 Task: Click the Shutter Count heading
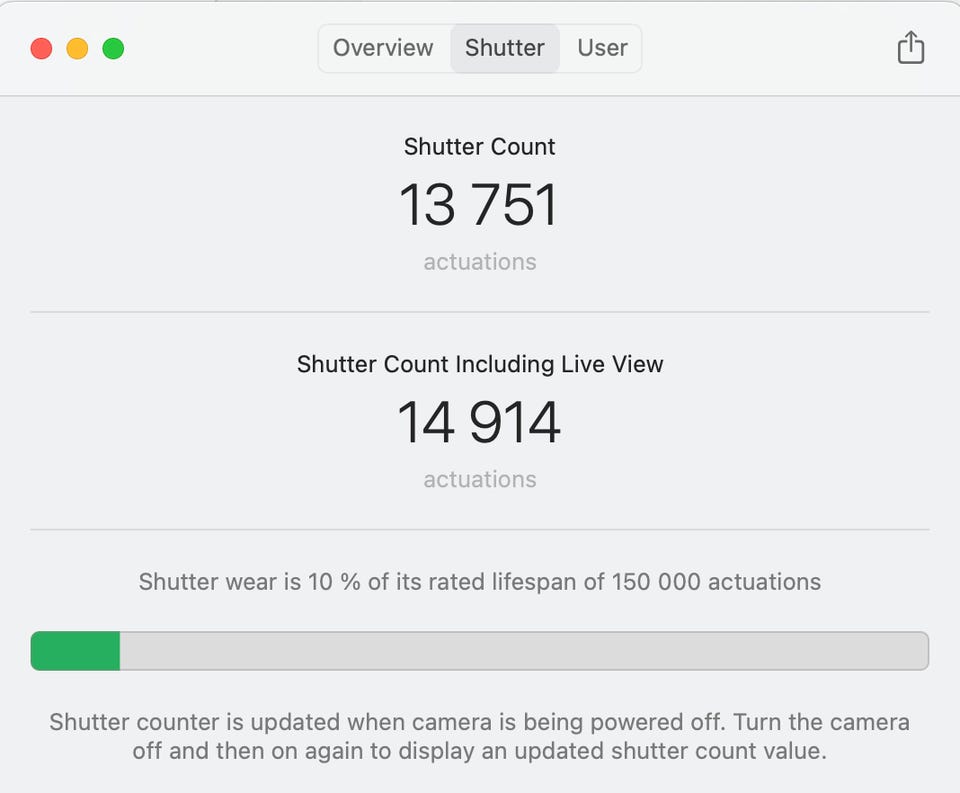coord(480,147)
